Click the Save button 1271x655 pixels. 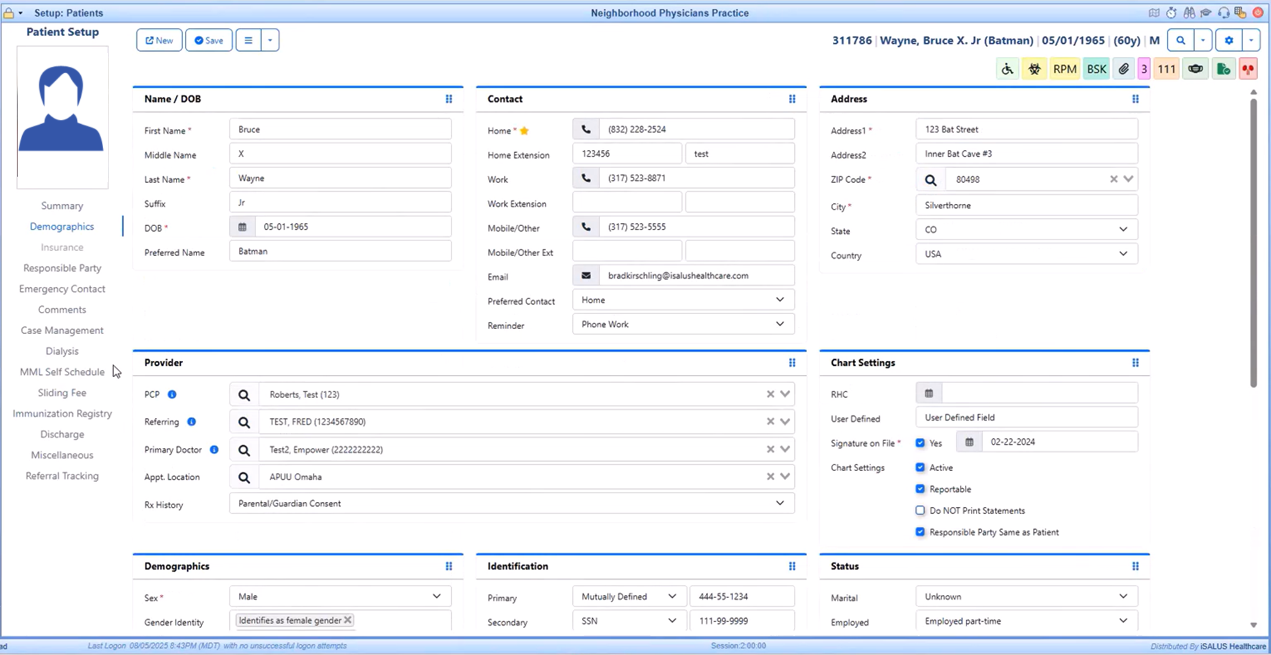click(x=209, y=41)
